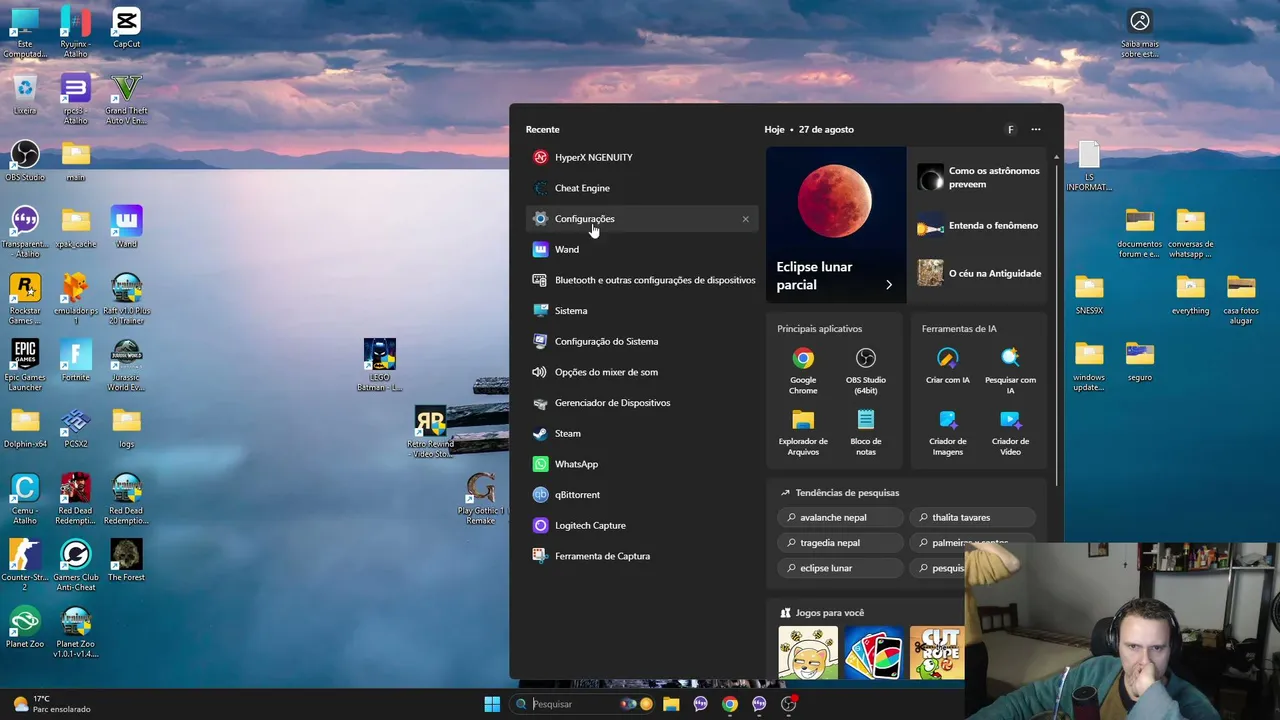Switch to OBS on the taskbar
Viewport: 1280px width, 720px height.
tap(788, 704)
